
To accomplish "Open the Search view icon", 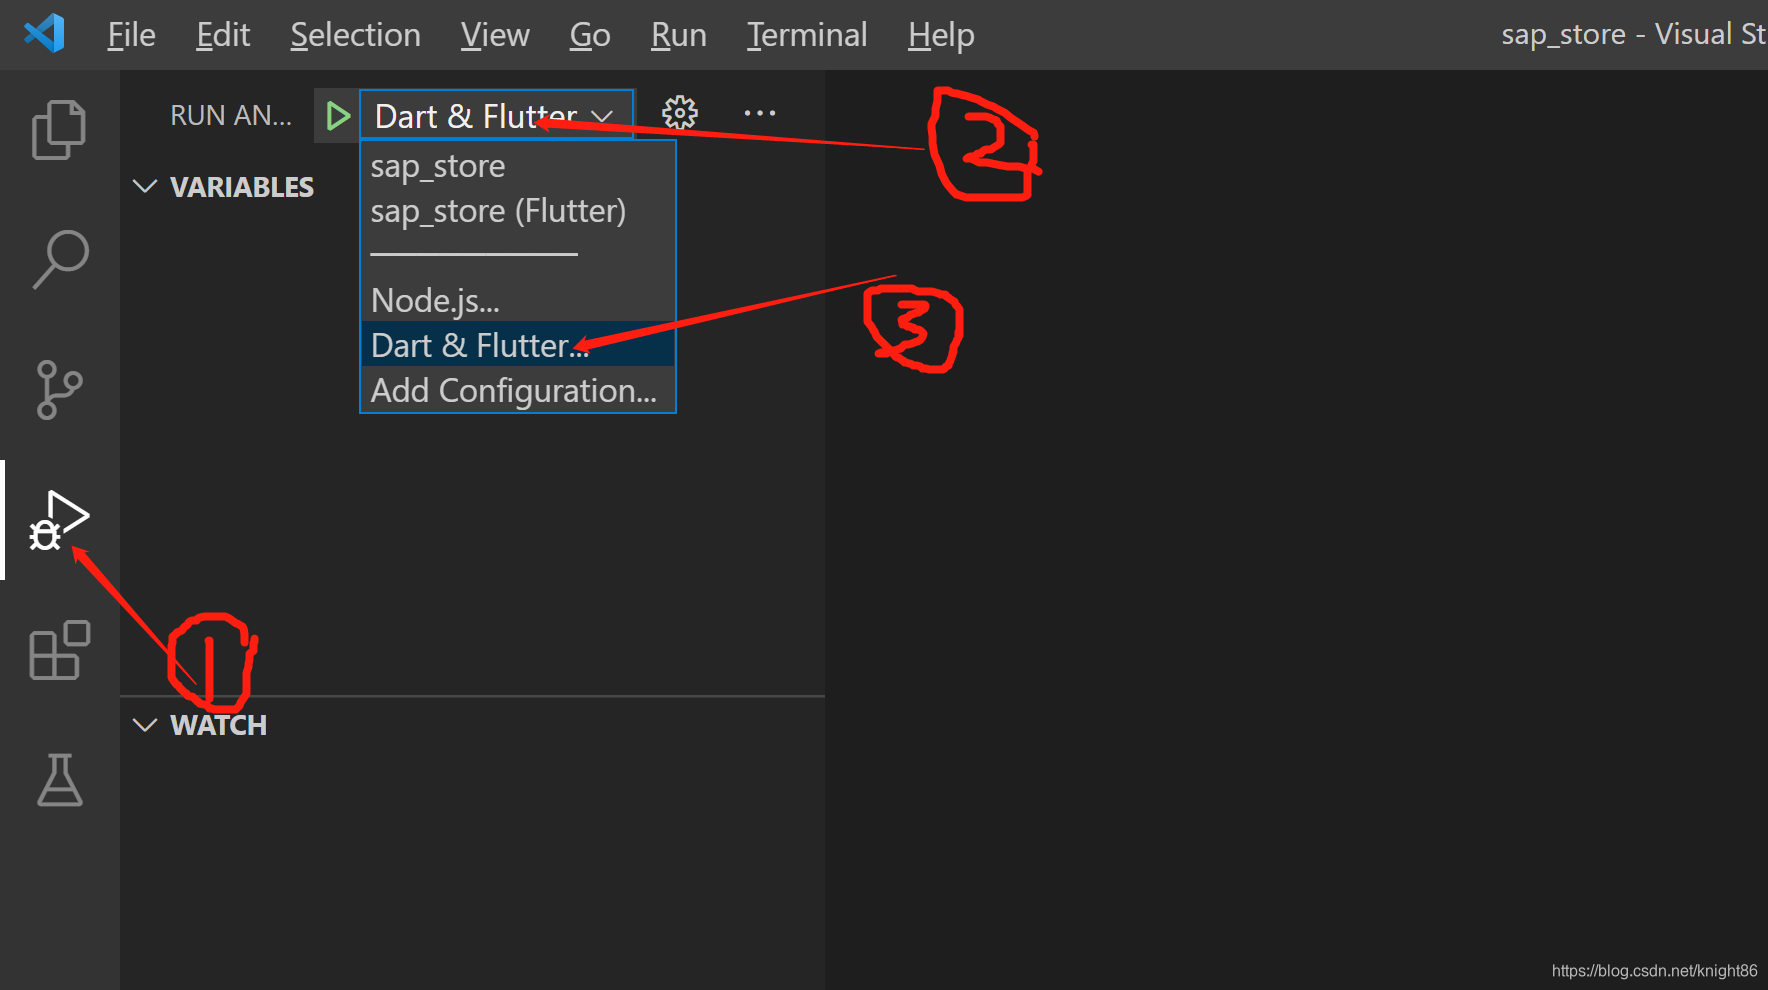I will pos(60,259).
